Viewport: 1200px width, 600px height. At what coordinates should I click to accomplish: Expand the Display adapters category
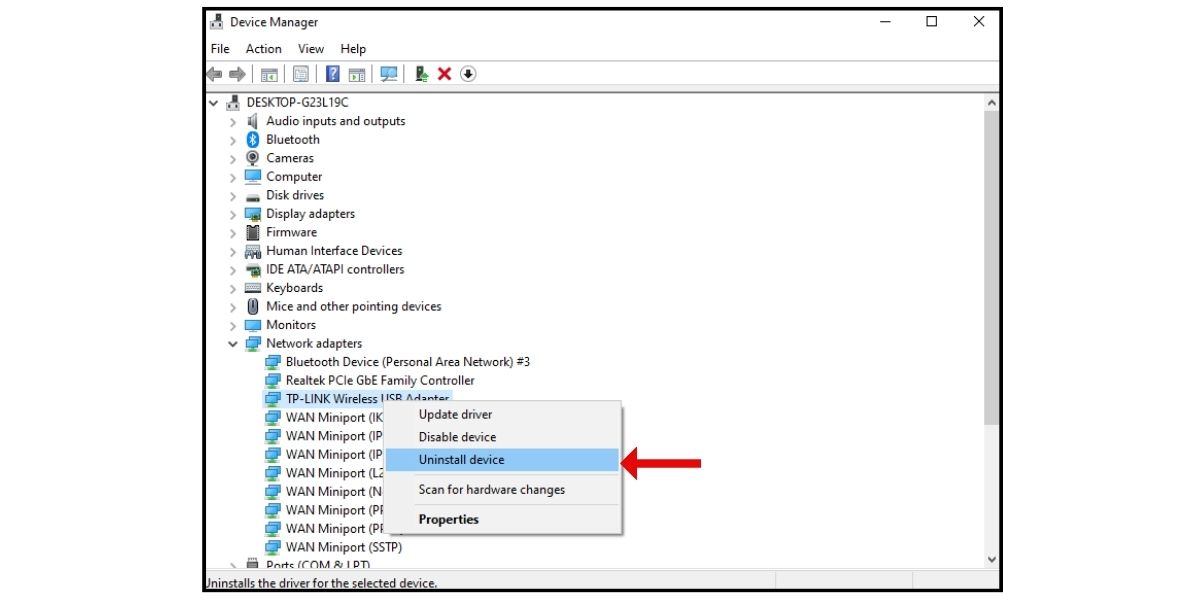coord(232,213)
